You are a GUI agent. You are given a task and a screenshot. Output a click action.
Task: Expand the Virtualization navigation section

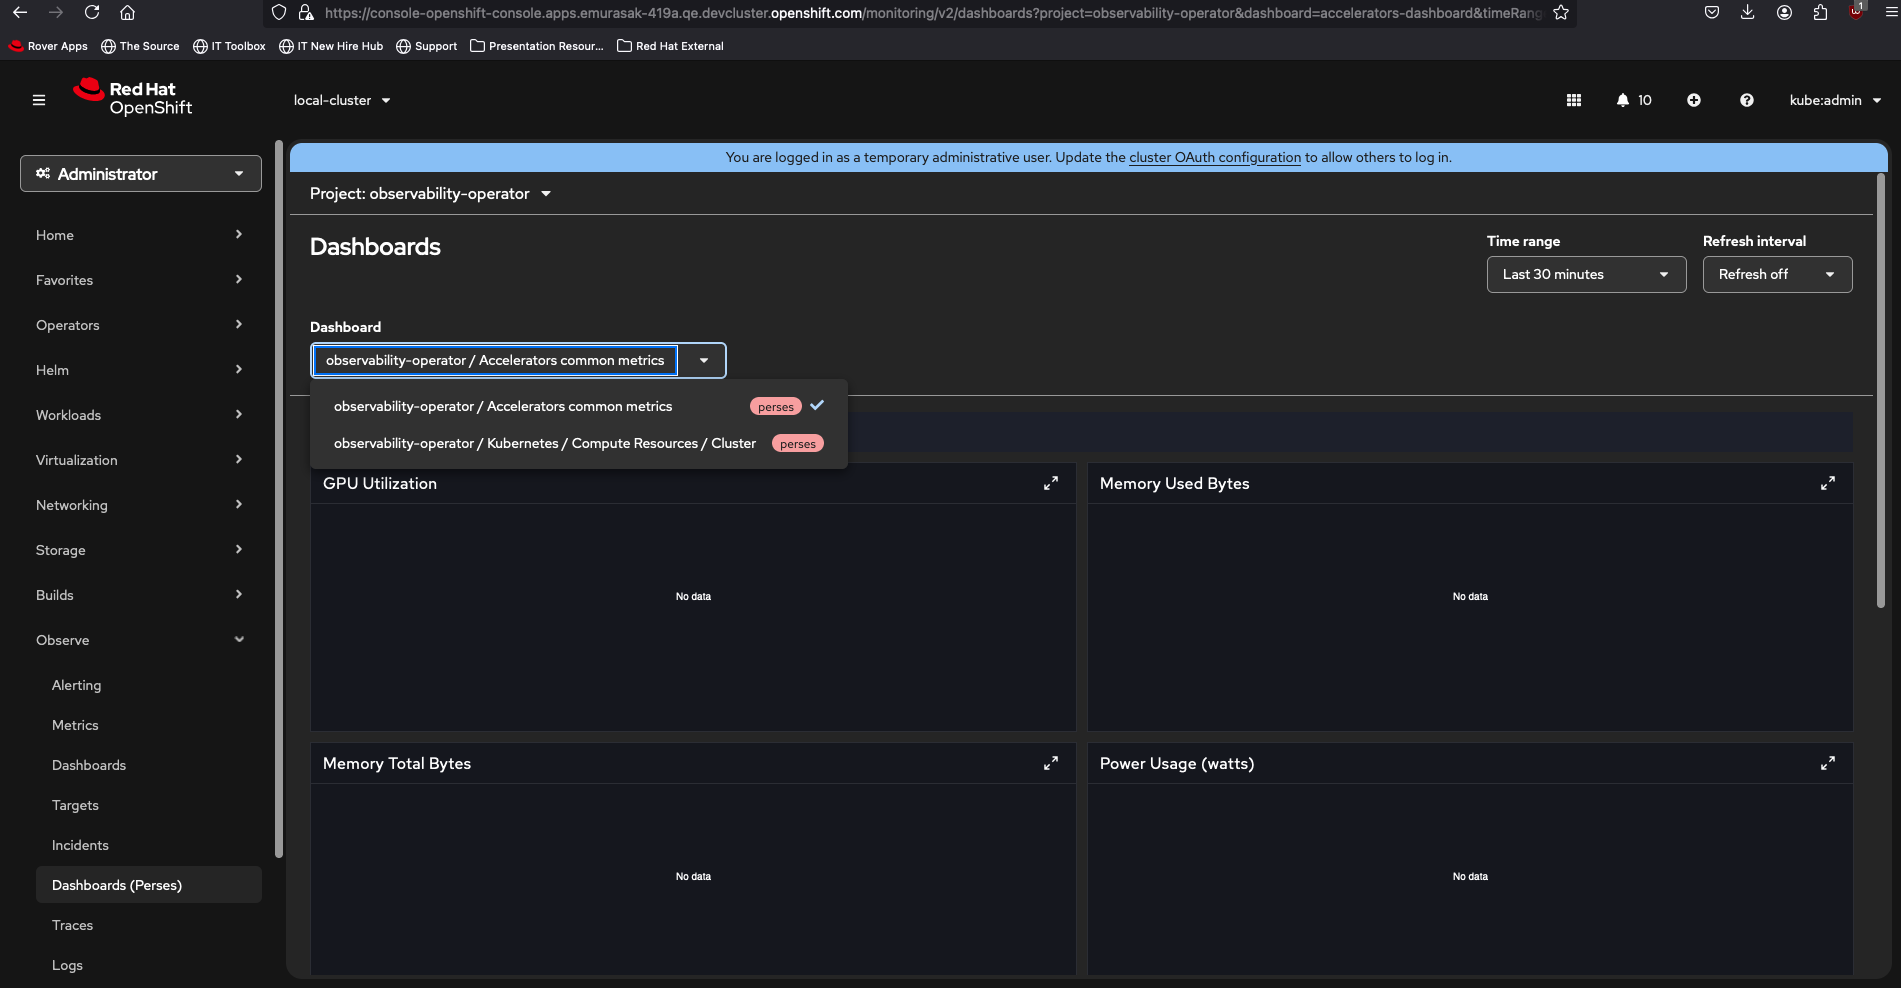[140, 460]
